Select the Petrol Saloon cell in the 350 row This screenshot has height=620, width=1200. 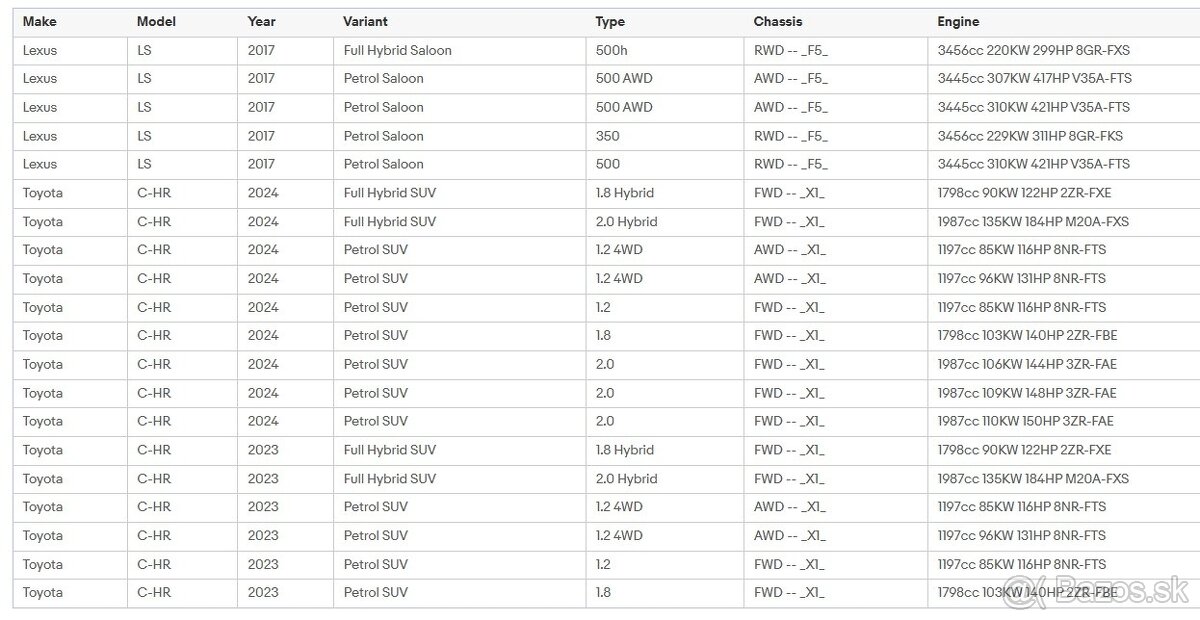coord(383,136)
